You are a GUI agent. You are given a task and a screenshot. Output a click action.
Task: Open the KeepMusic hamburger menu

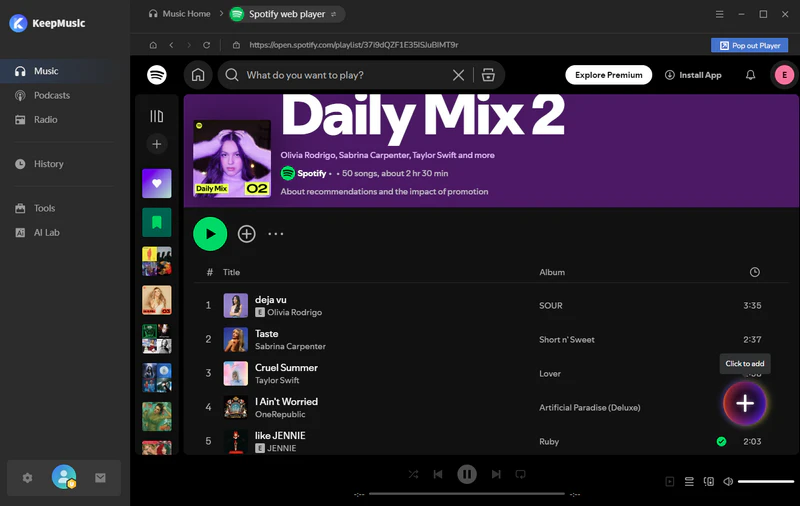(719, 14)
